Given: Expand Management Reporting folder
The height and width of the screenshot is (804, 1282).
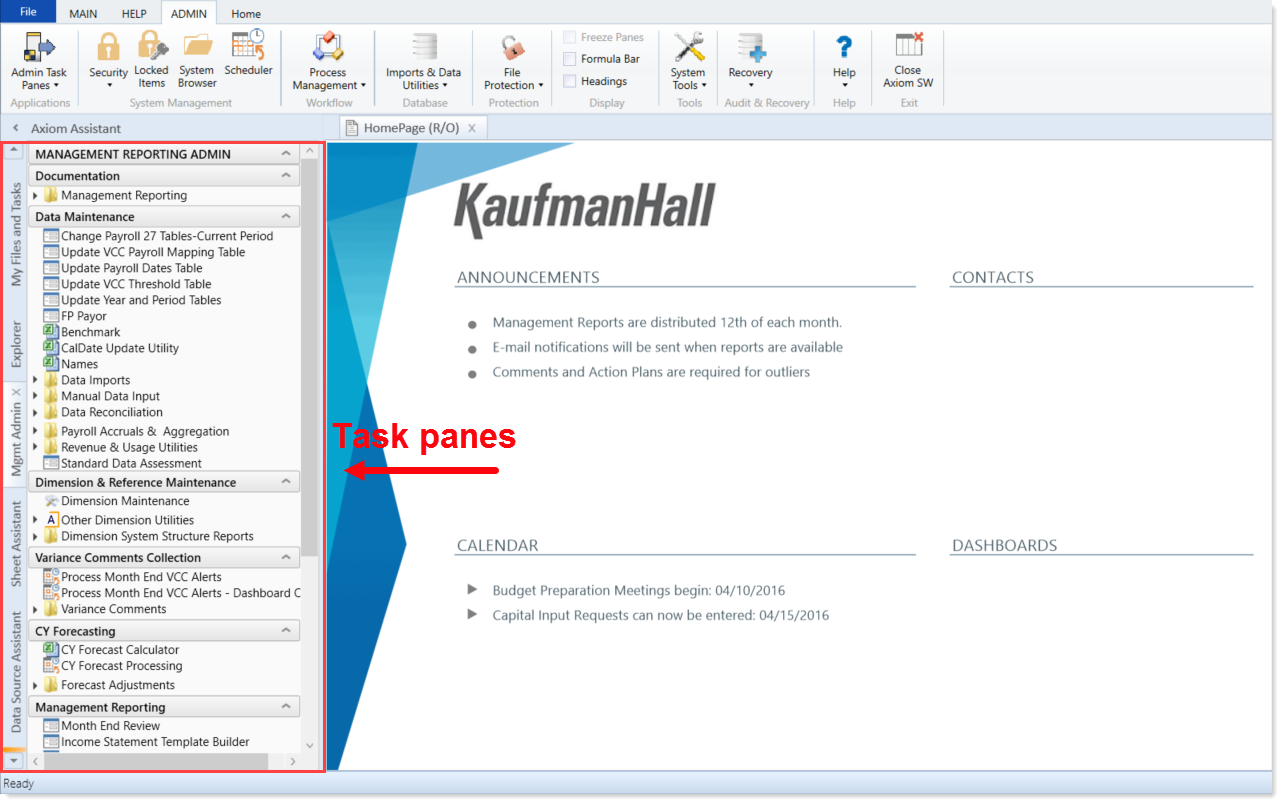Looking at the screenshot, I should [x=35, y=196].
